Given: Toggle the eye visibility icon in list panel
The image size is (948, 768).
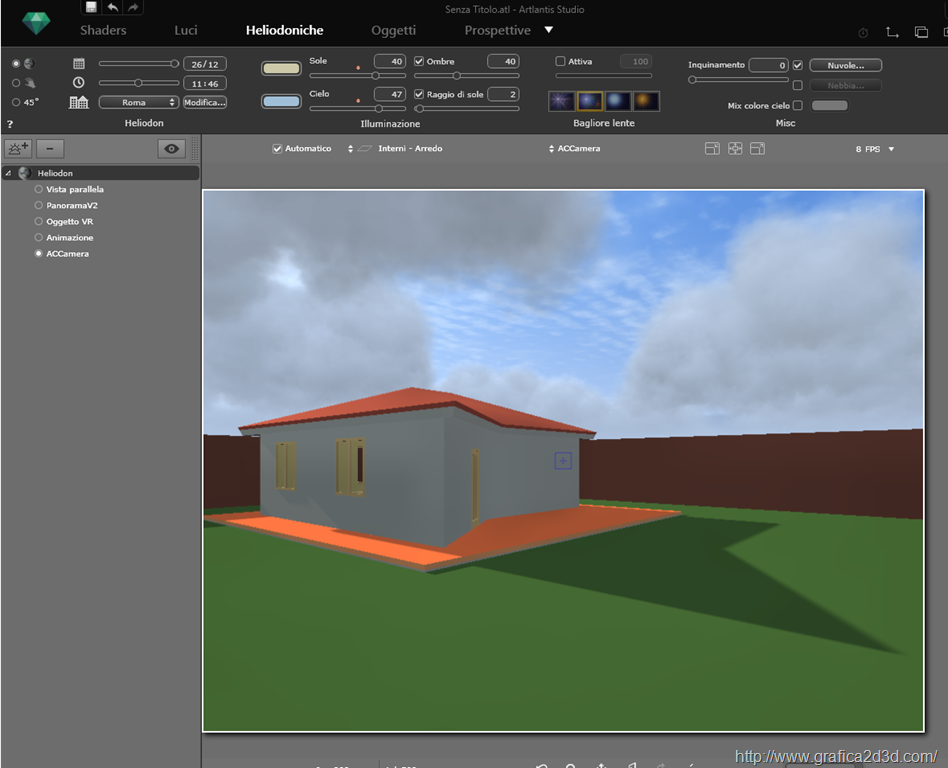Looking at the screenshot, I should 172,149.
